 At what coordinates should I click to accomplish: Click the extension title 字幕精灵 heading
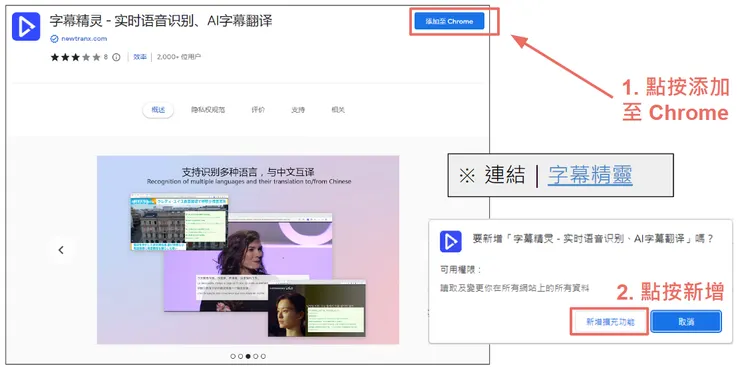161,21
